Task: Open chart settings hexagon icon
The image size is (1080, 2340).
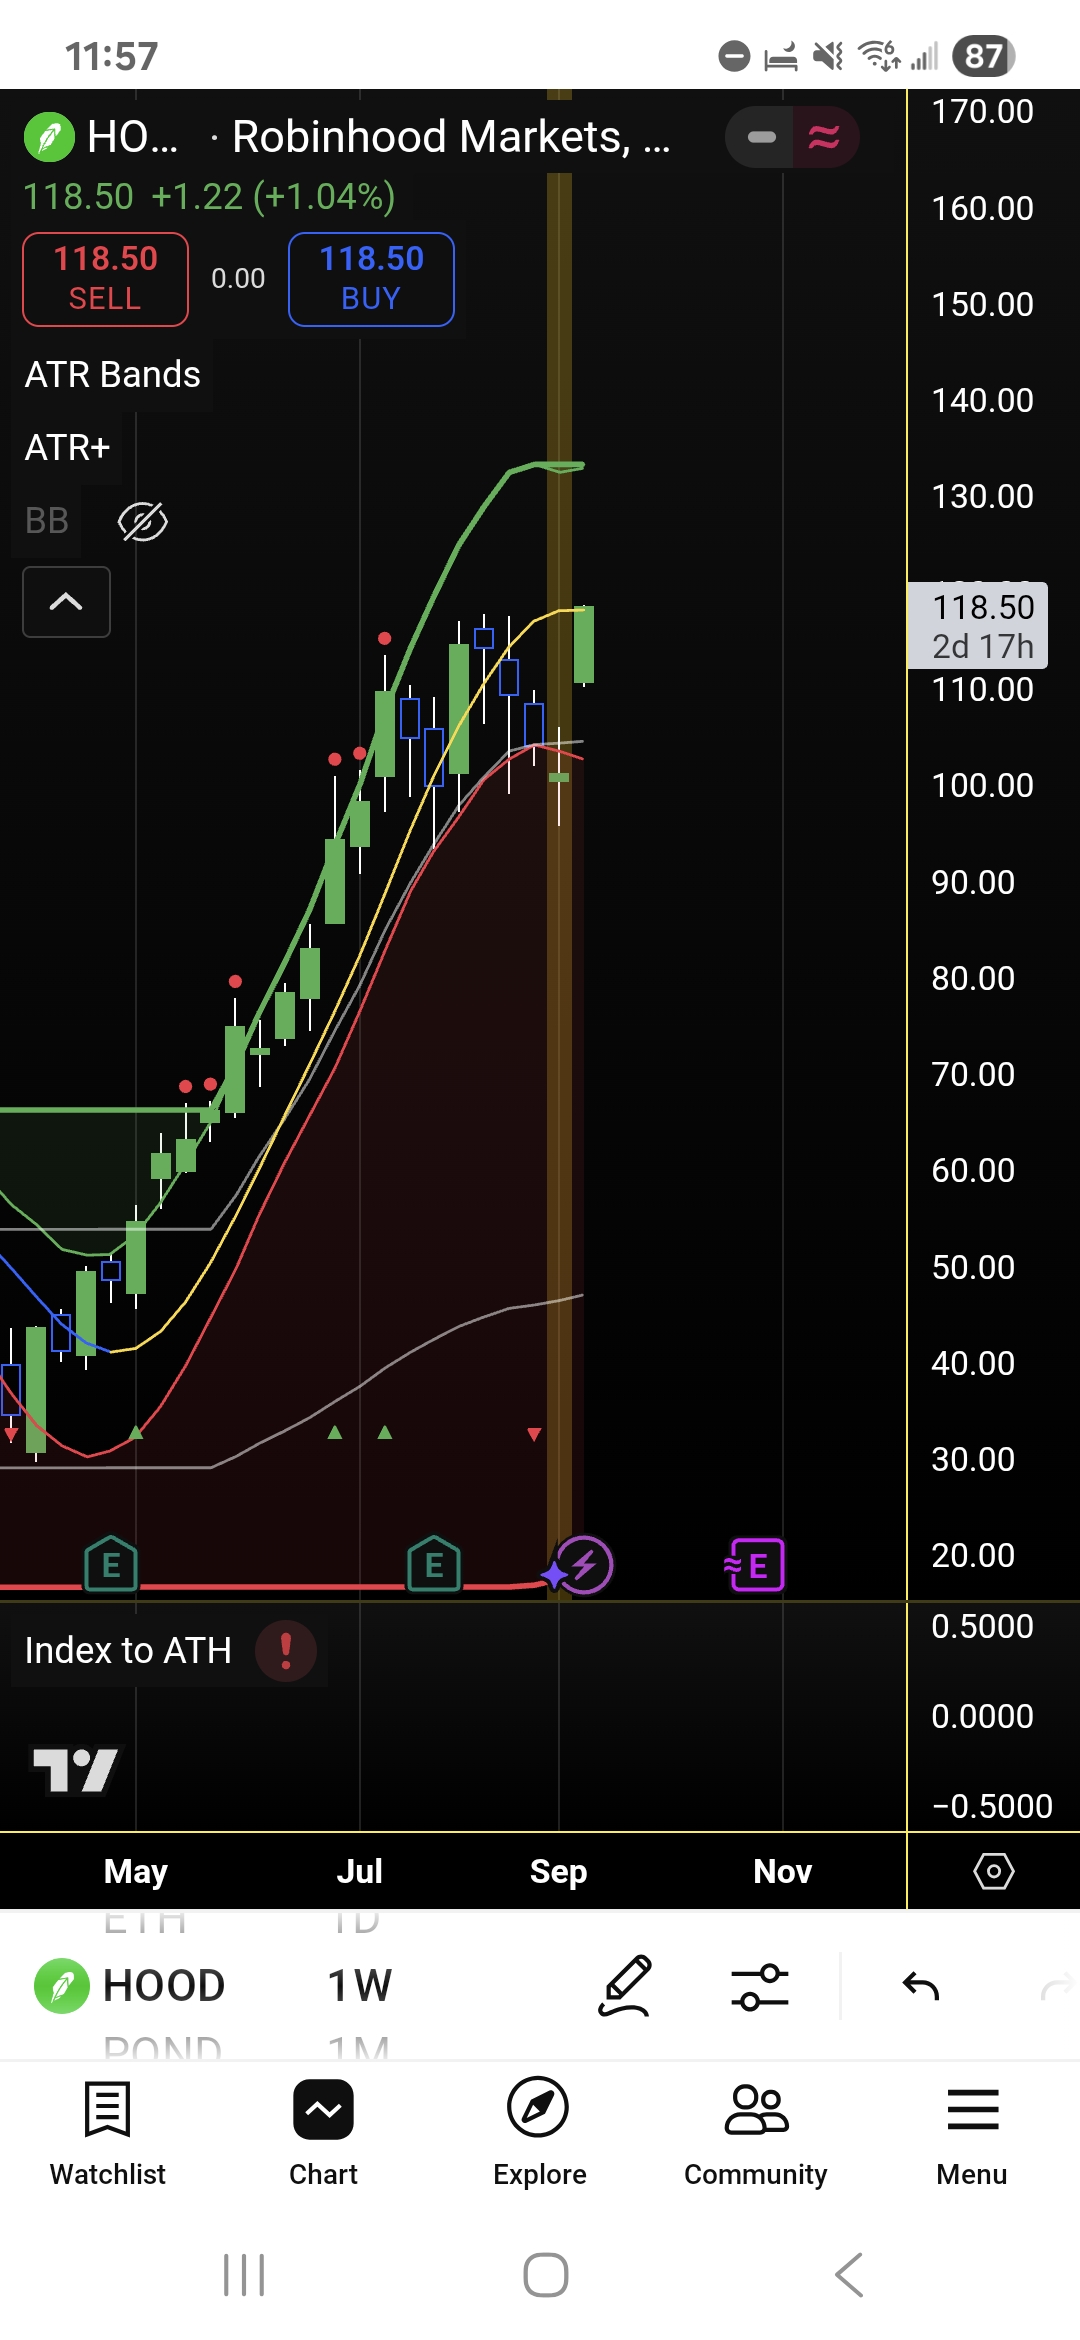Action: pos(994,1871)
